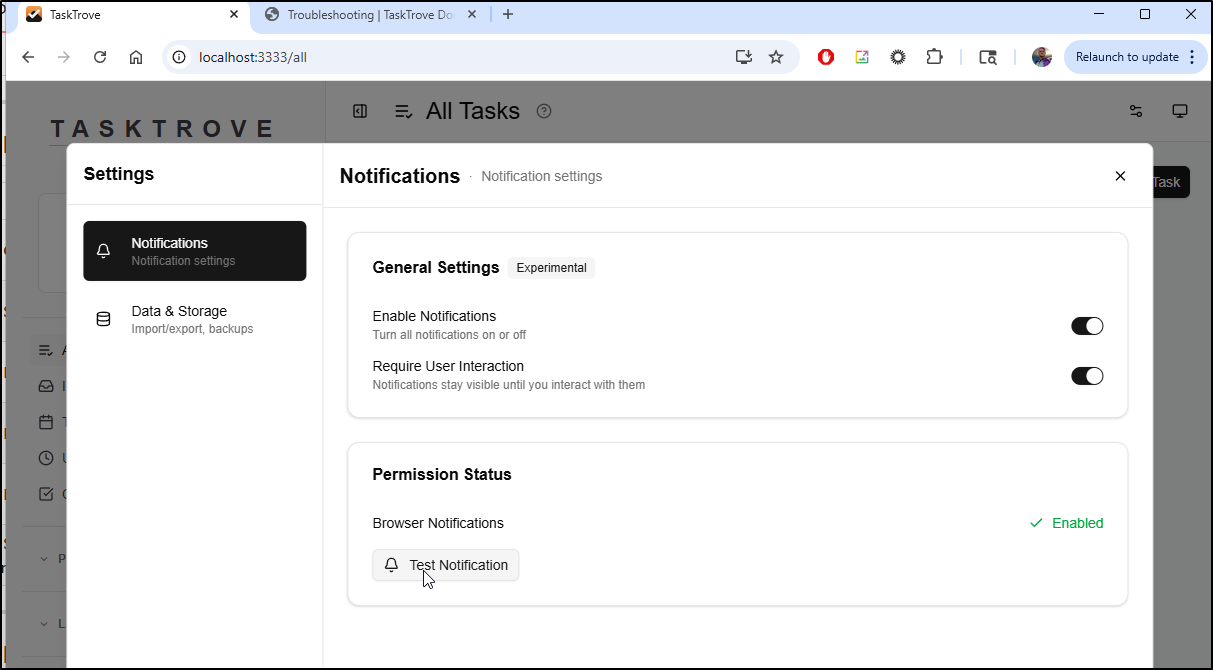The image size is (1213, 670).
Task: Switch to the TaskTrove browser tab
Action: [133, 15]
